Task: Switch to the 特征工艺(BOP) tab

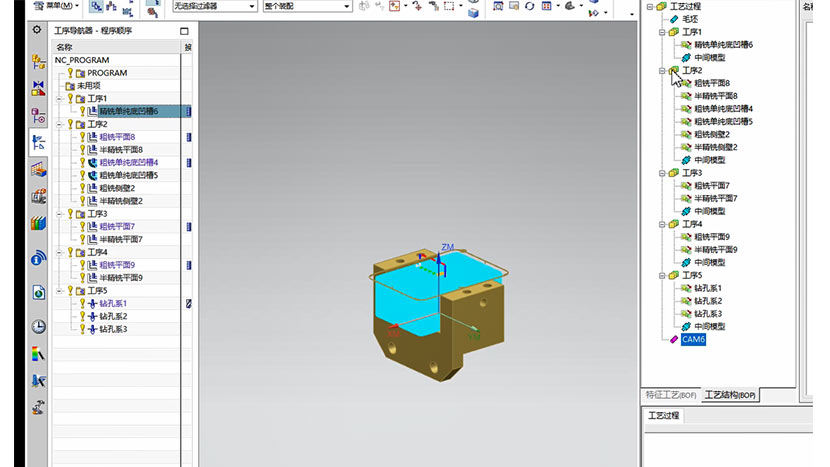Action: [670, 396]
